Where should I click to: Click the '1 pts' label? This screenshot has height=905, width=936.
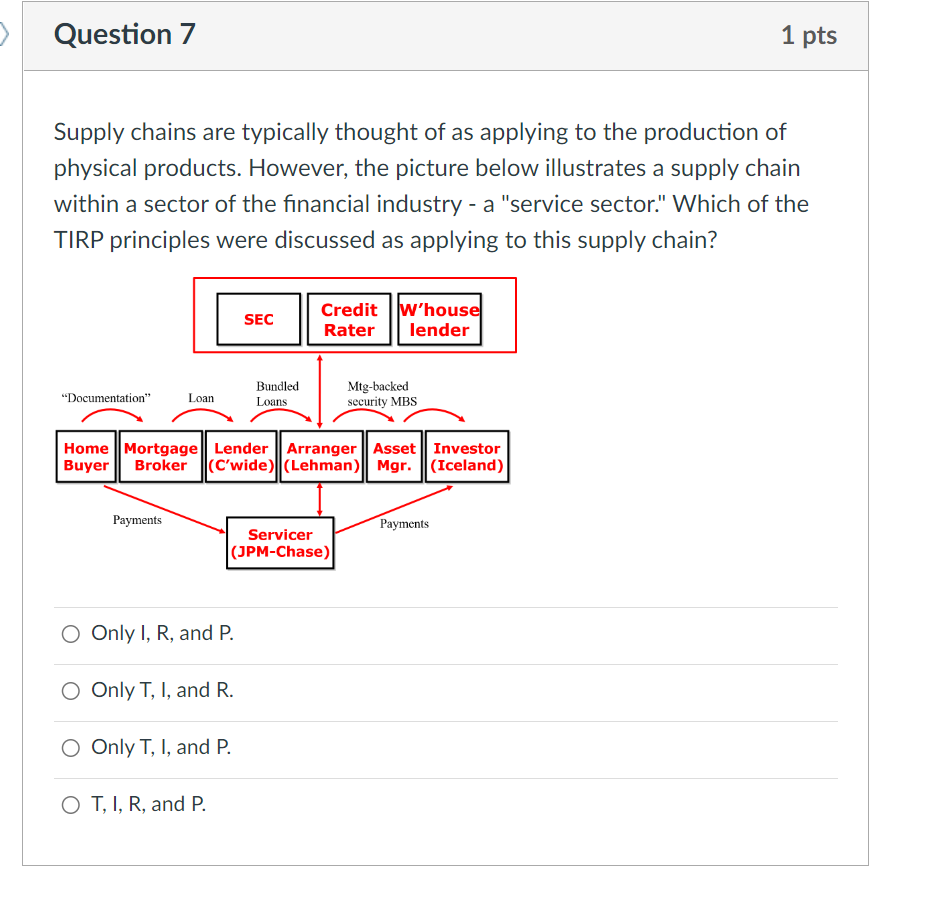tap(808, 34)
